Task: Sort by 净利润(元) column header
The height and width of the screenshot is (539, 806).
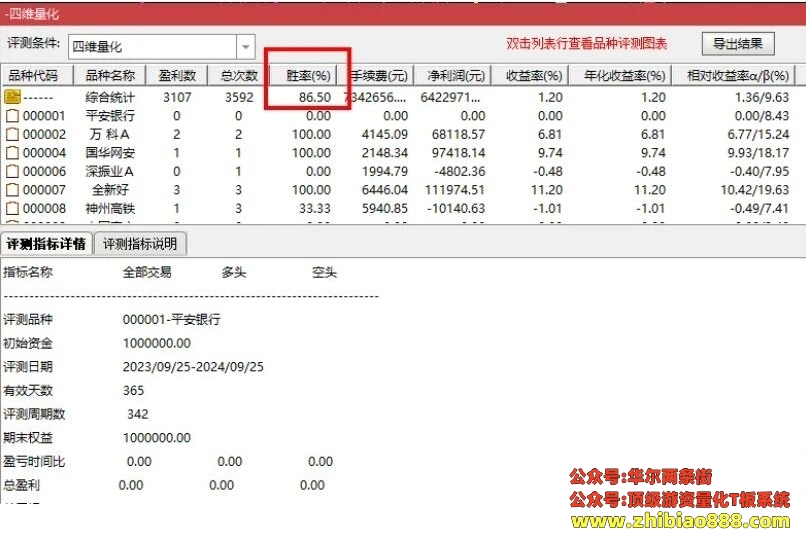Action: click(x=453, y=76)
